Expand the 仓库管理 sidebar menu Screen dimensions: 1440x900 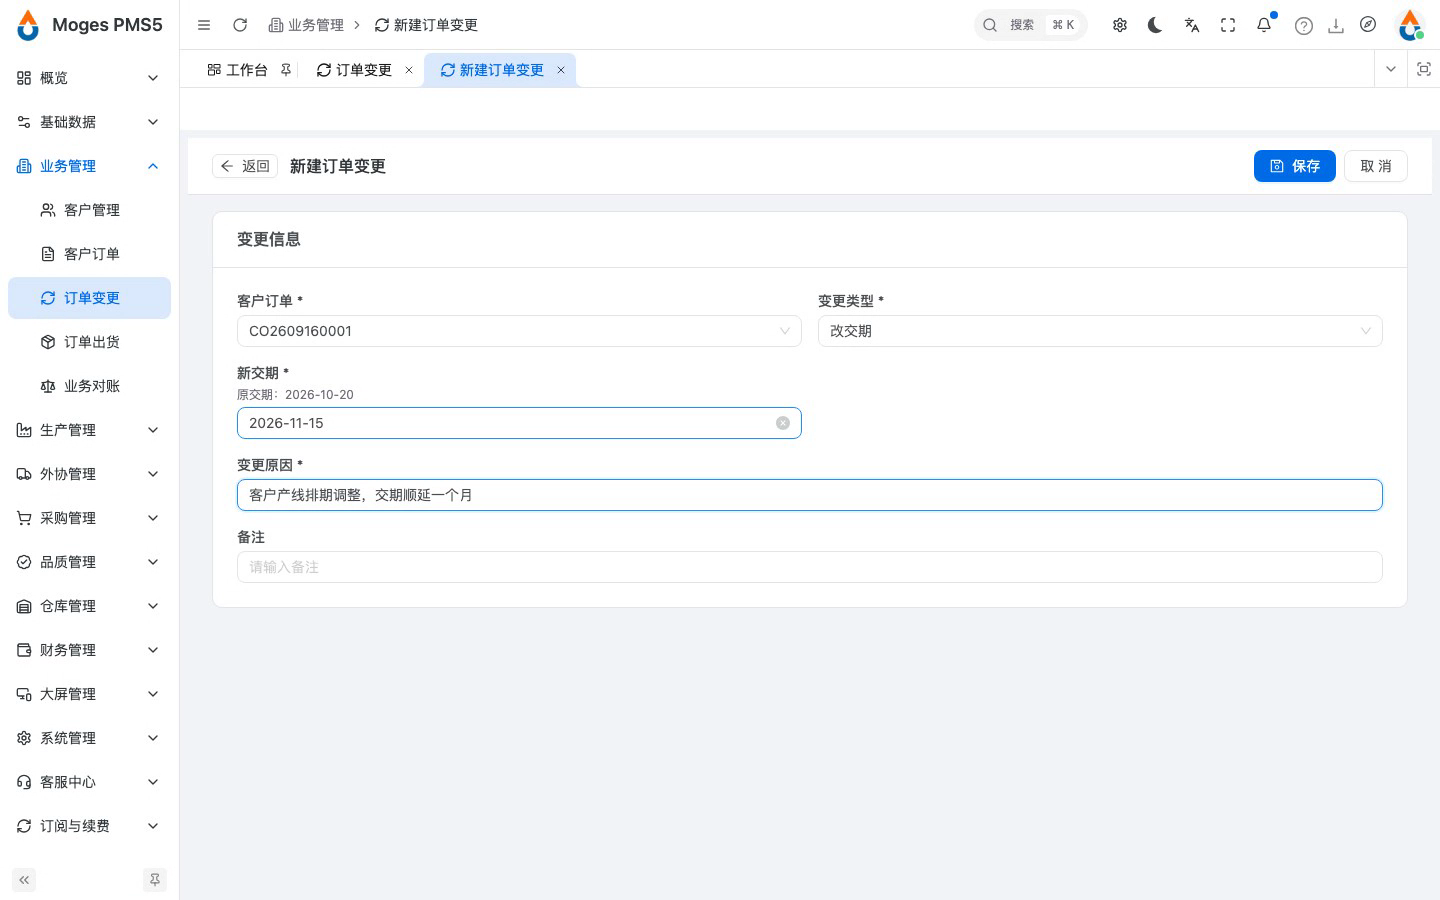89,606
